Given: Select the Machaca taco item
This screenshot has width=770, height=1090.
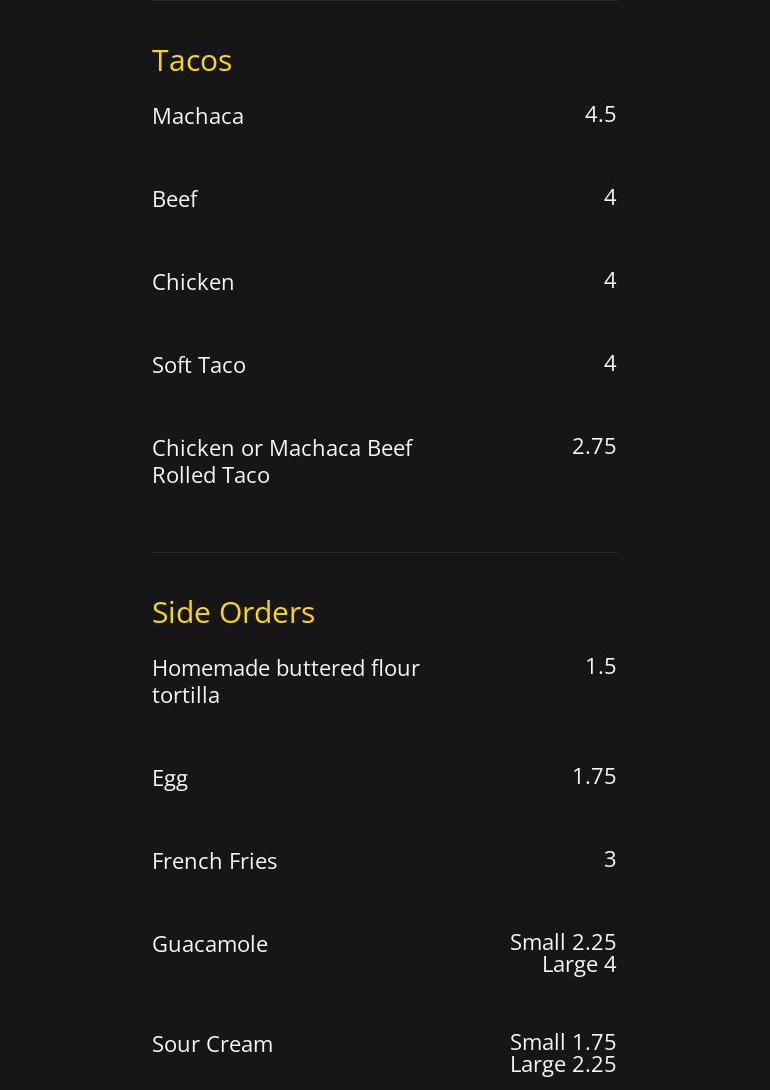Looking at the screenshot, I should click(198, 116).
